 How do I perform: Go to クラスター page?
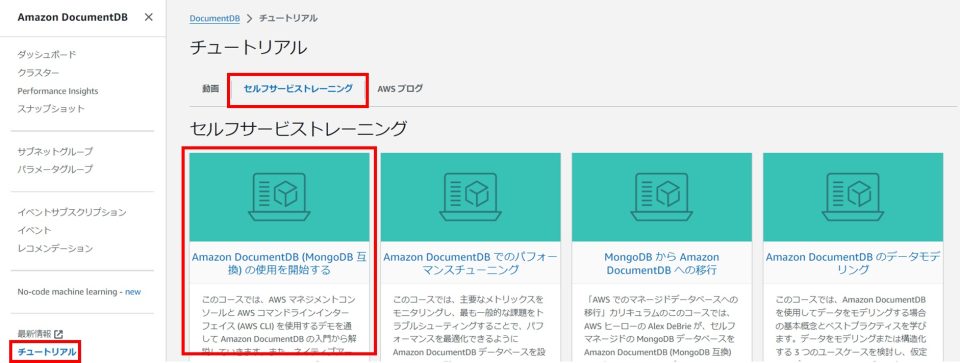click(39, 73)
